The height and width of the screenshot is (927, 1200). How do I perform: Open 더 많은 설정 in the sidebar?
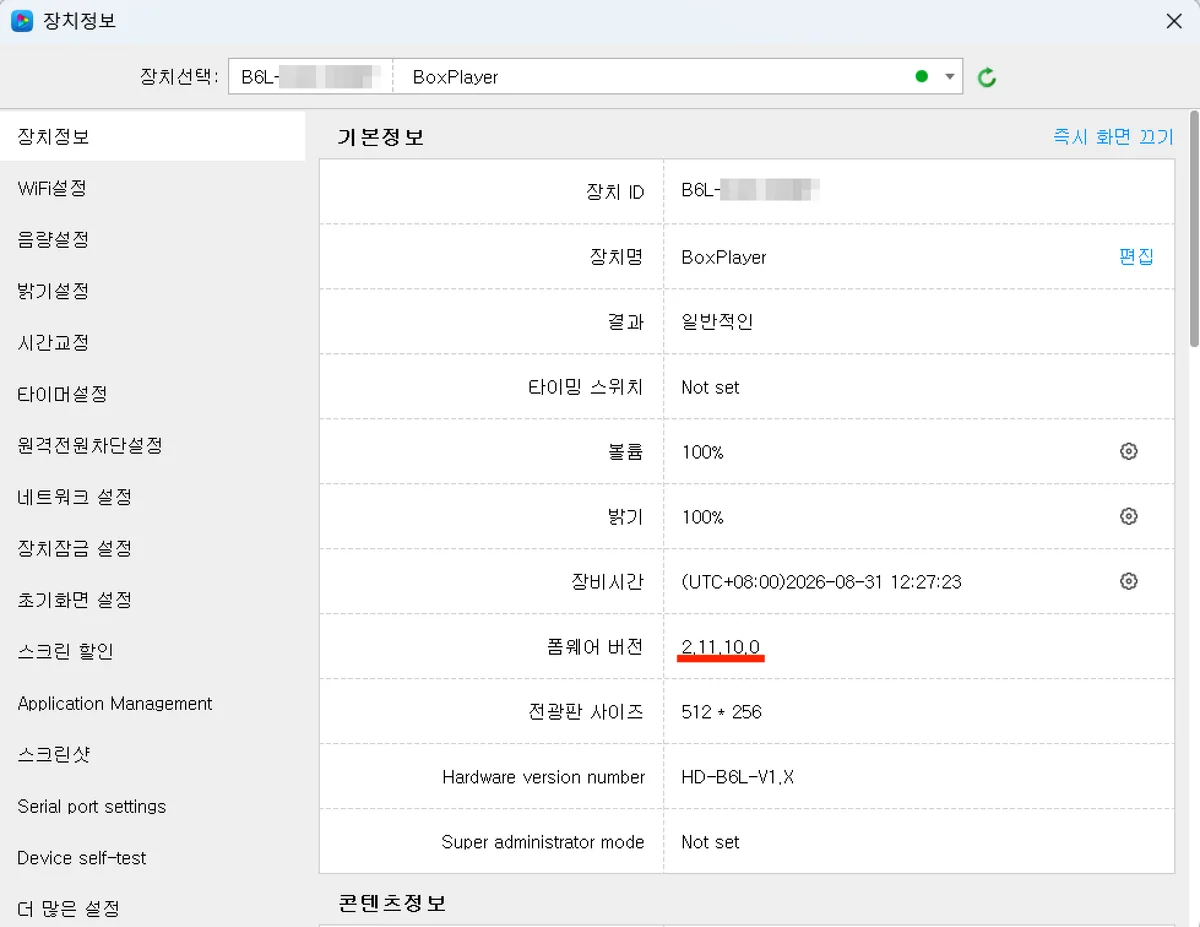[69, 909]
